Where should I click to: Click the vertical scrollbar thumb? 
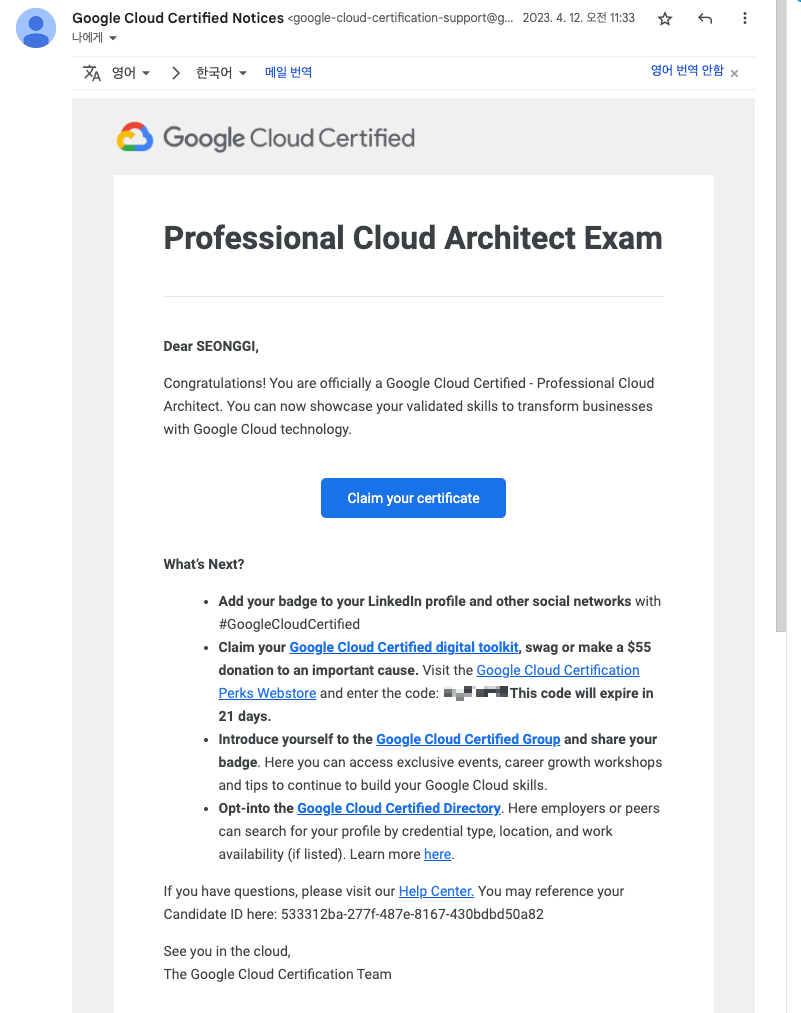click(x=781, y=317)
